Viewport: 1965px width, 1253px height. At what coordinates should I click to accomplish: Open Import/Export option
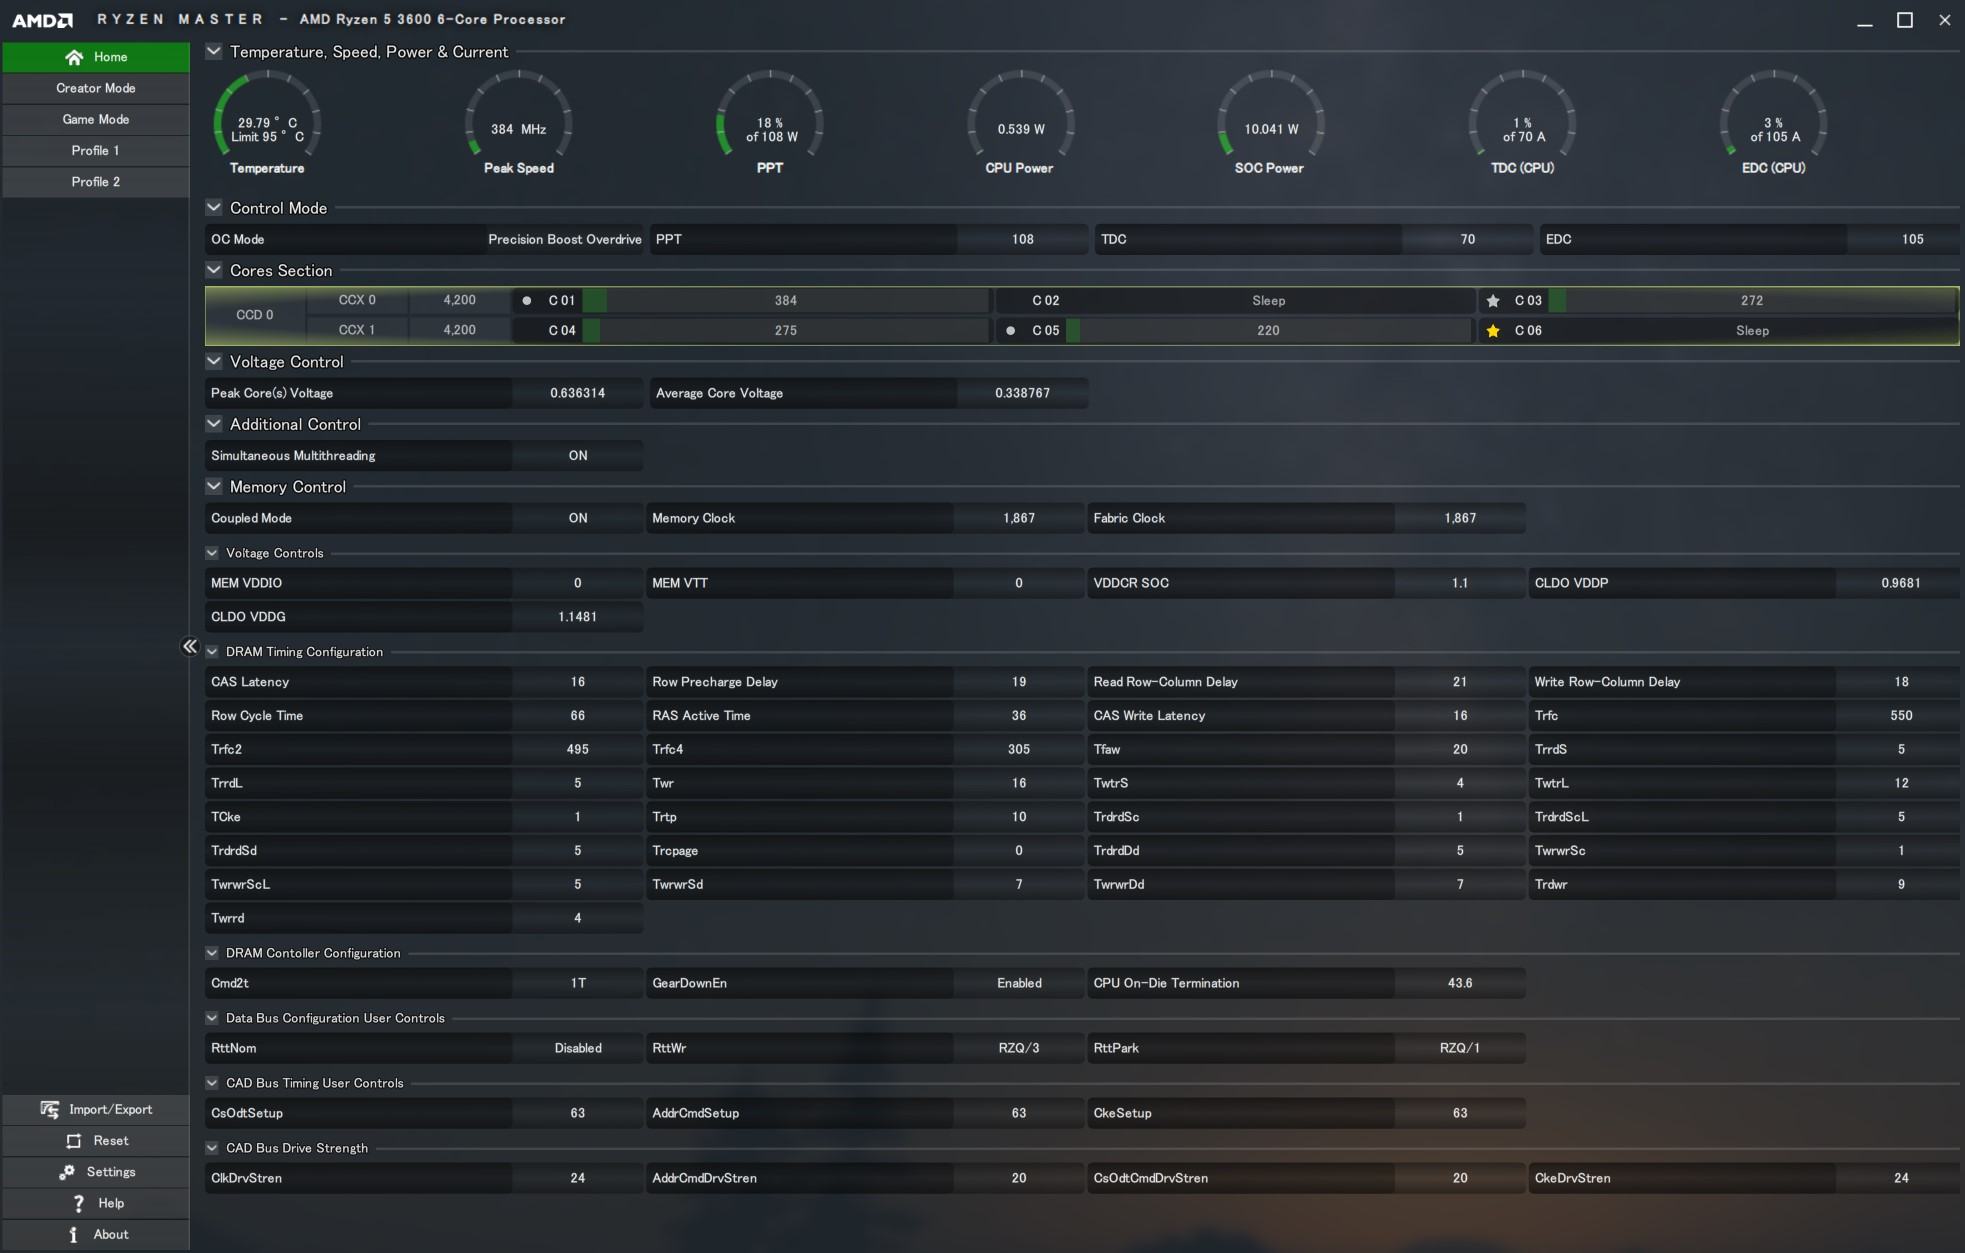96,1109
